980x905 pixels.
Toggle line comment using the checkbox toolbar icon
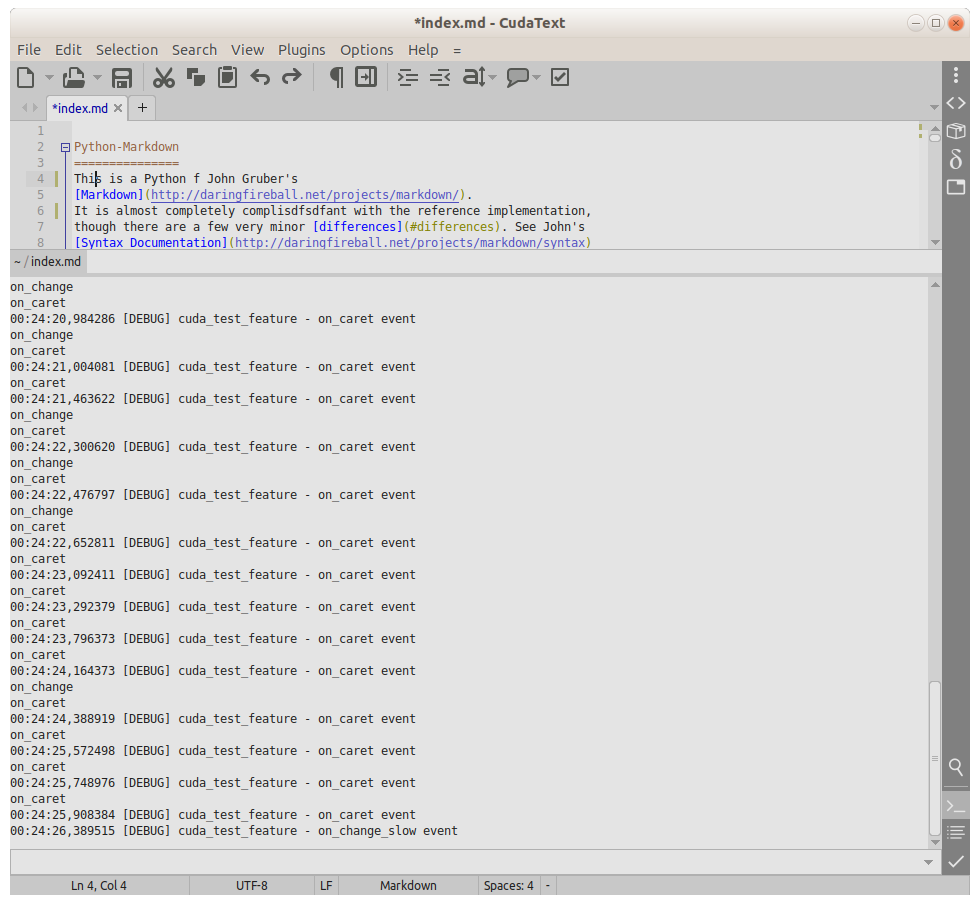[559, 77]
